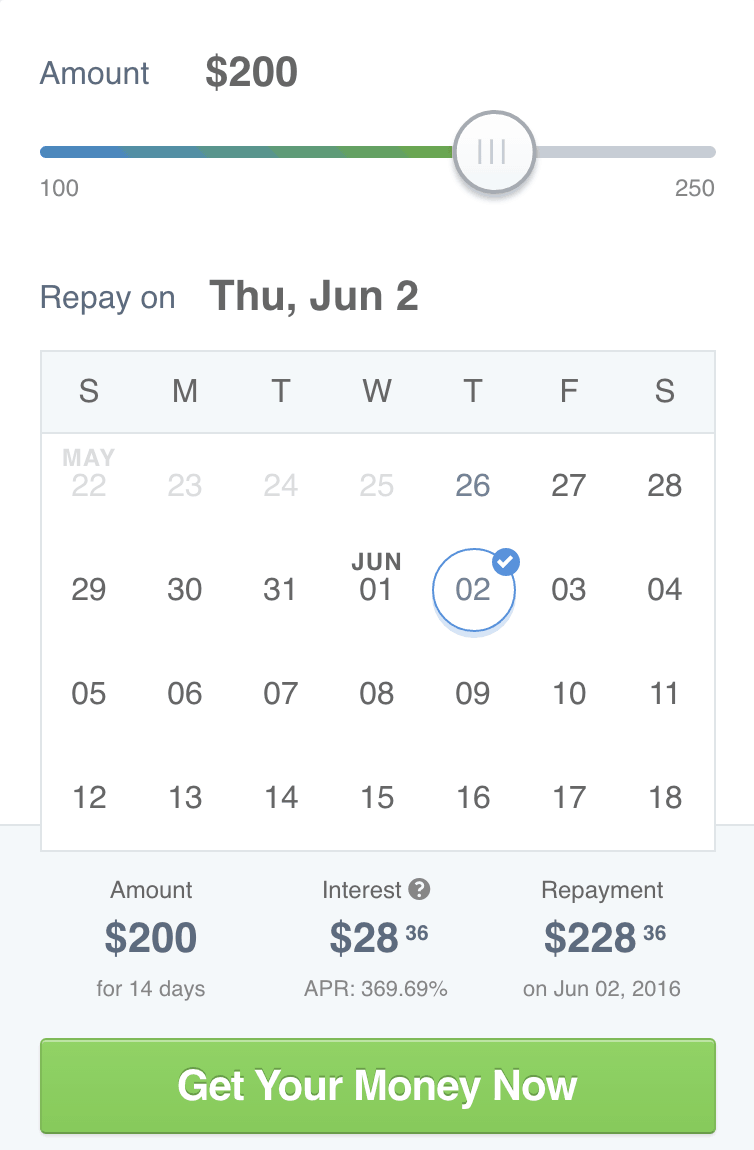The width and height of the screenshot is (754, 1150).
Task: Pick May 26 on the calendar
Action: [x=472, y=486]
